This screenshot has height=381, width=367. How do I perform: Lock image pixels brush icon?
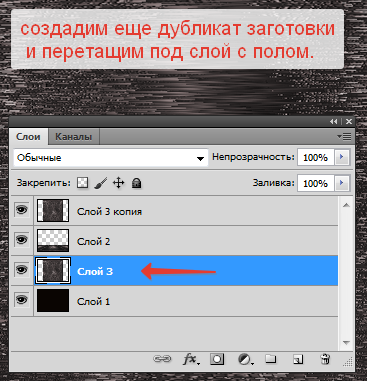pyautogui.click(x=100, y=183)
